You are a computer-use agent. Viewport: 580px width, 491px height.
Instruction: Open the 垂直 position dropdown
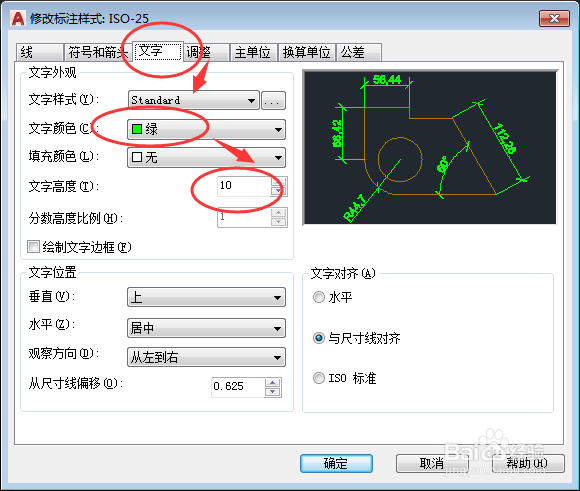tap(206, 297)
